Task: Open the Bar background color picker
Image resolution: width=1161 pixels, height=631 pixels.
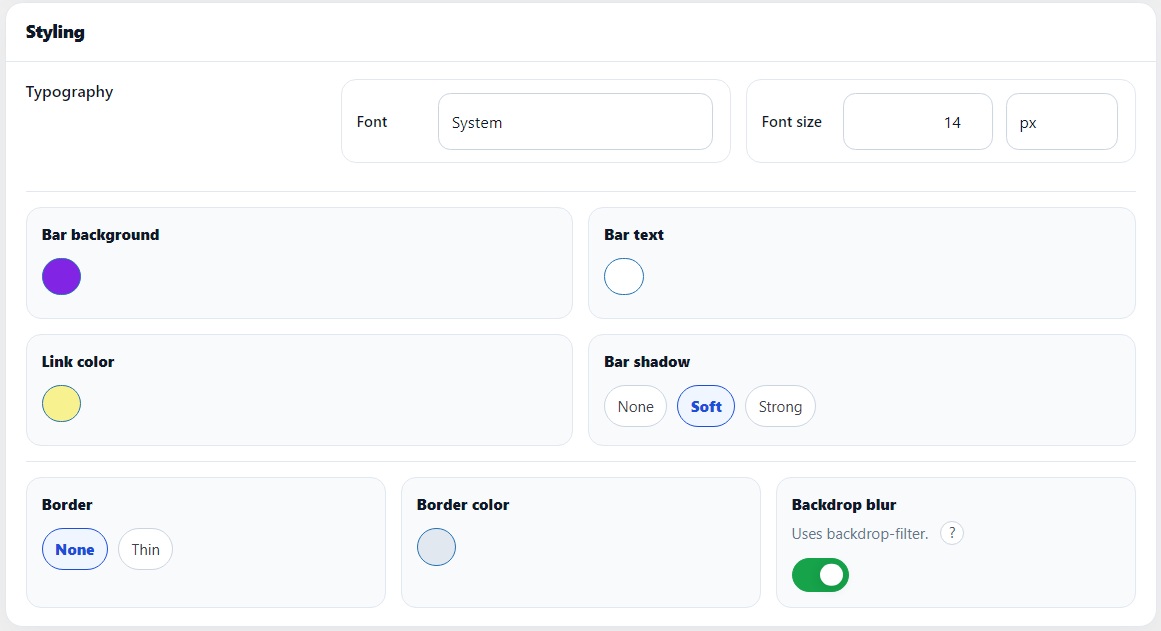Action: (61, 276)
